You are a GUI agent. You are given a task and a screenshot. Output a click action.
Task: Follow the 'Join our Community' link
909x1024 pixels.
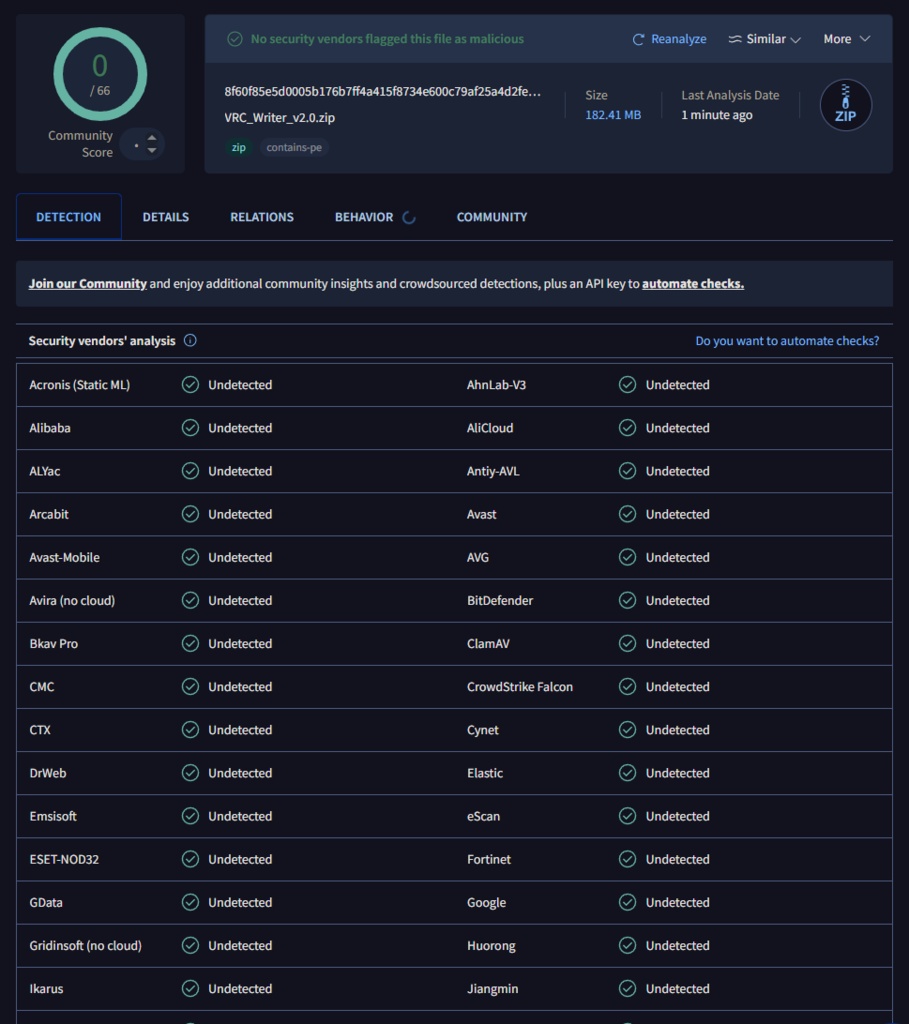(x=88, y=283)
